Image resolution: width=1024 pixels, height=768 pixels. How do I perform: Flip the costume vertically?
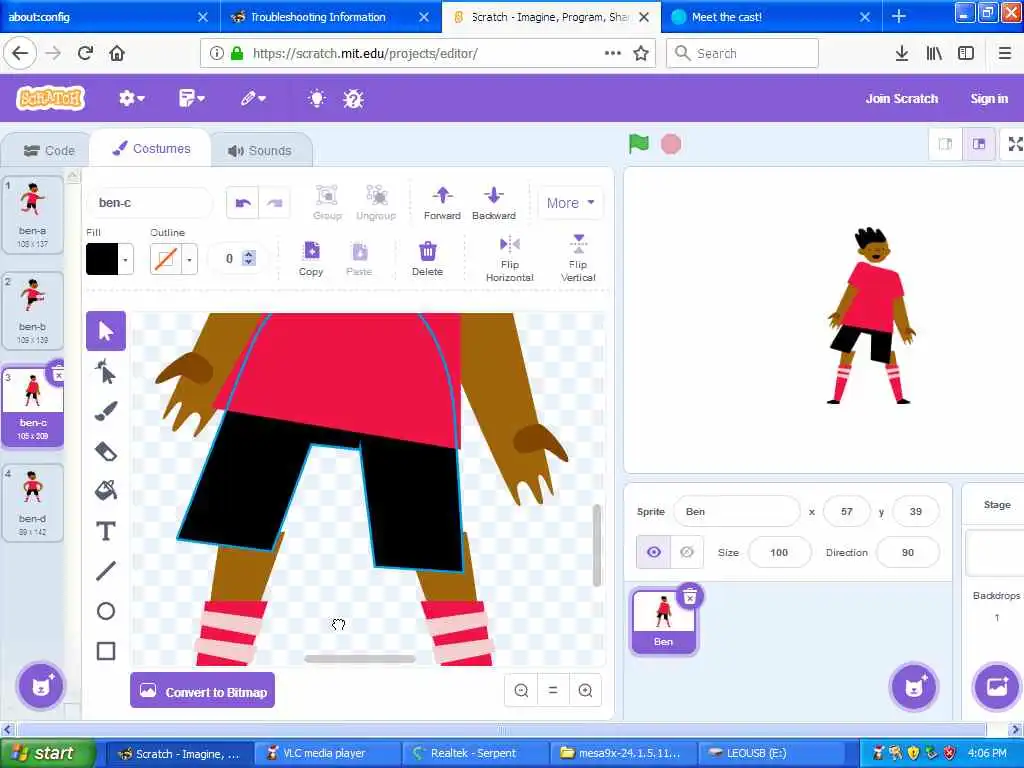click(x=578, y=259)
